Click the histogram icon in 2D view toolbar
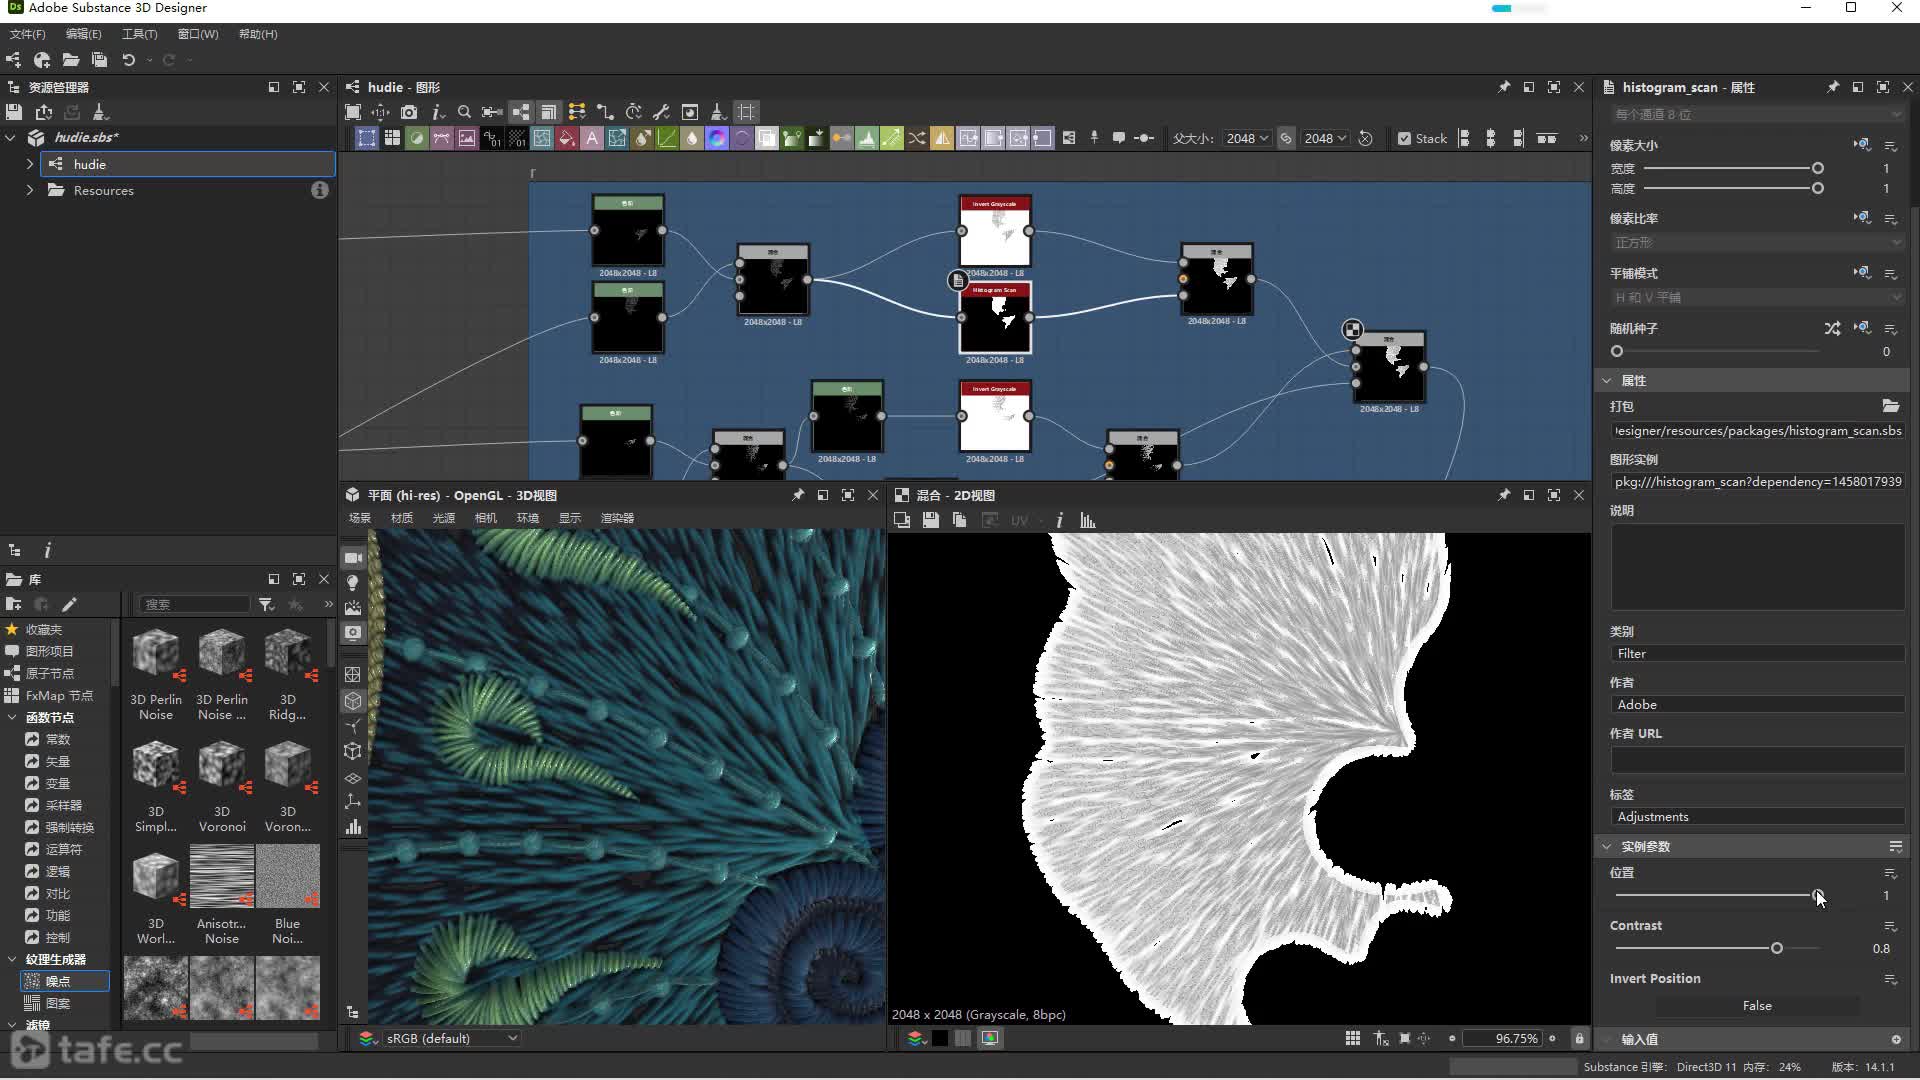1920x1080 pixels. 1088,520
